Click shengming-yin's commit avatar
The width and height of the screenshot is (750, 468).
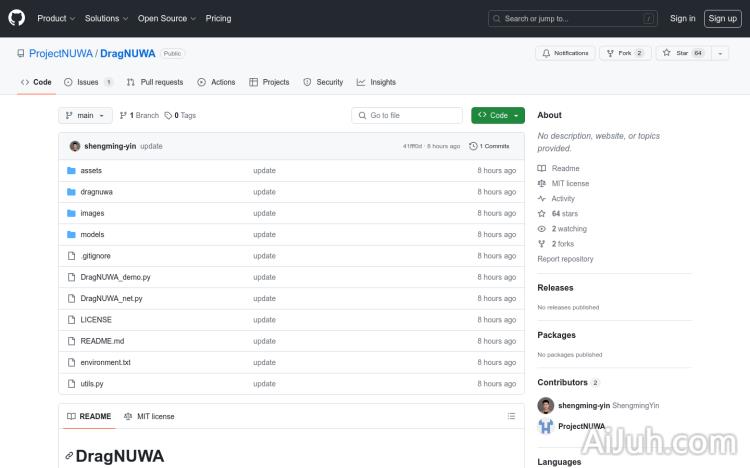75,146
